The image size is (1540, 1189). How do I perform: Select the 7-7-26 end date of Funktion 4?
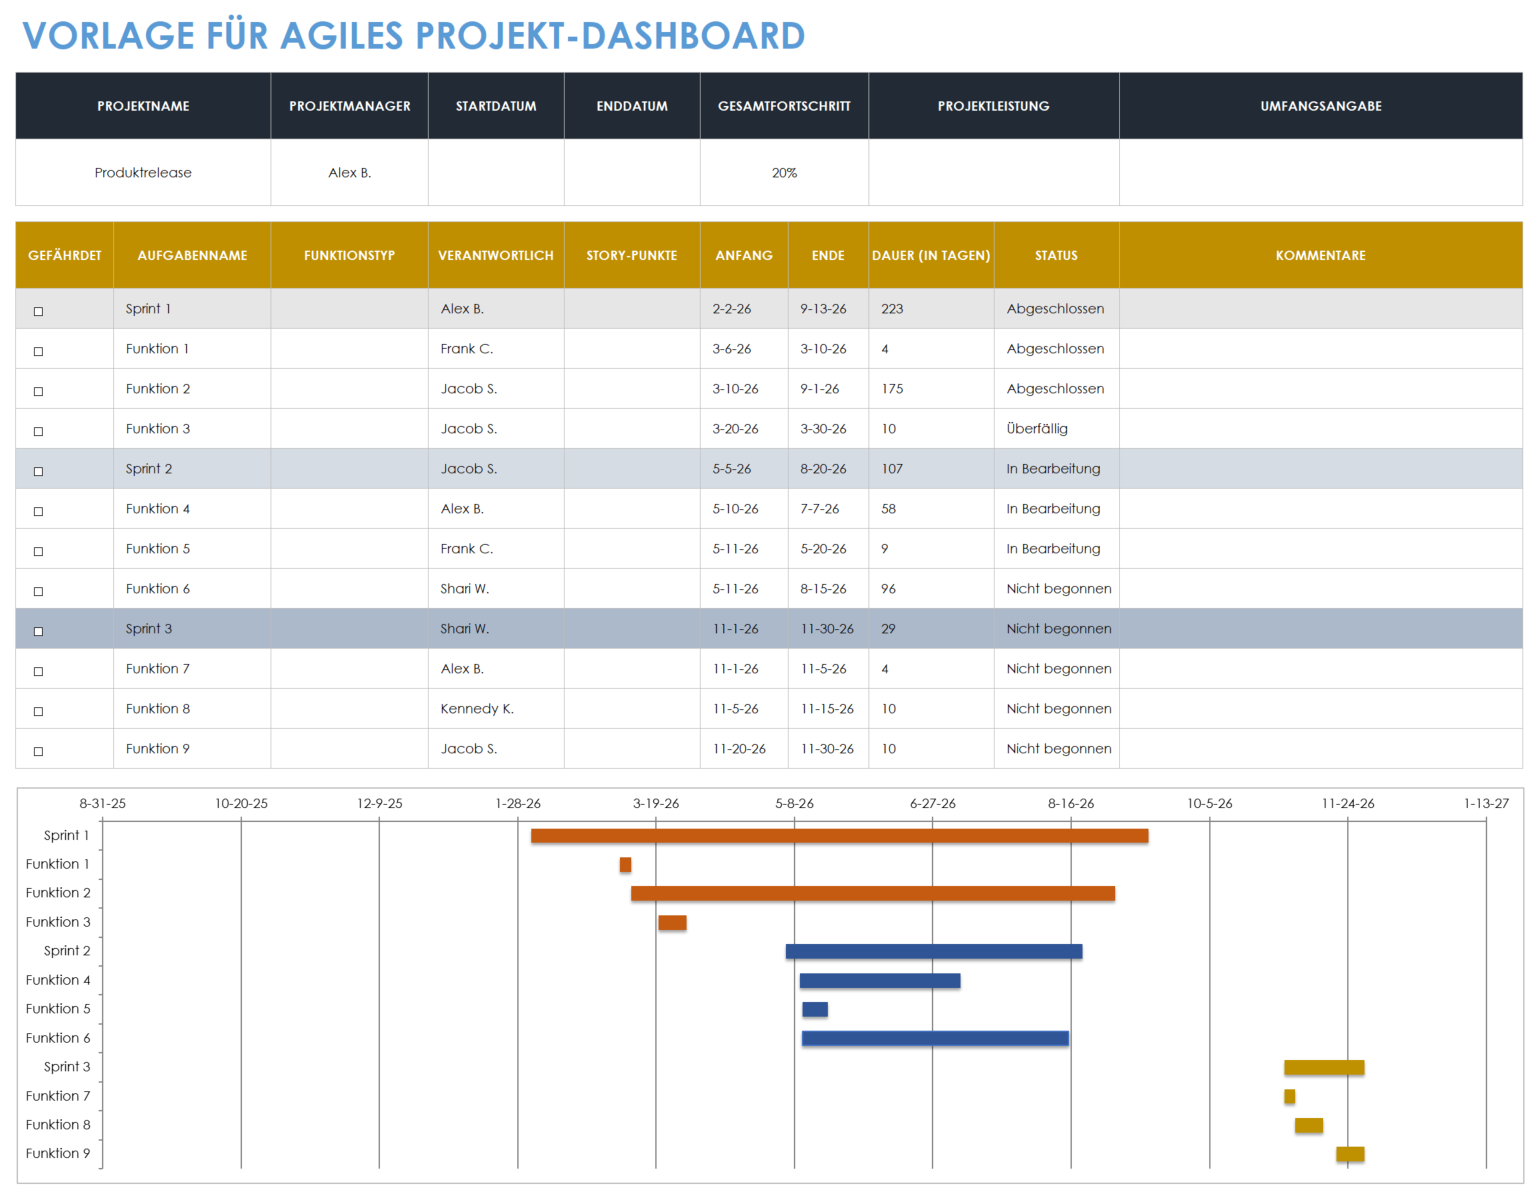pos(828,509)
